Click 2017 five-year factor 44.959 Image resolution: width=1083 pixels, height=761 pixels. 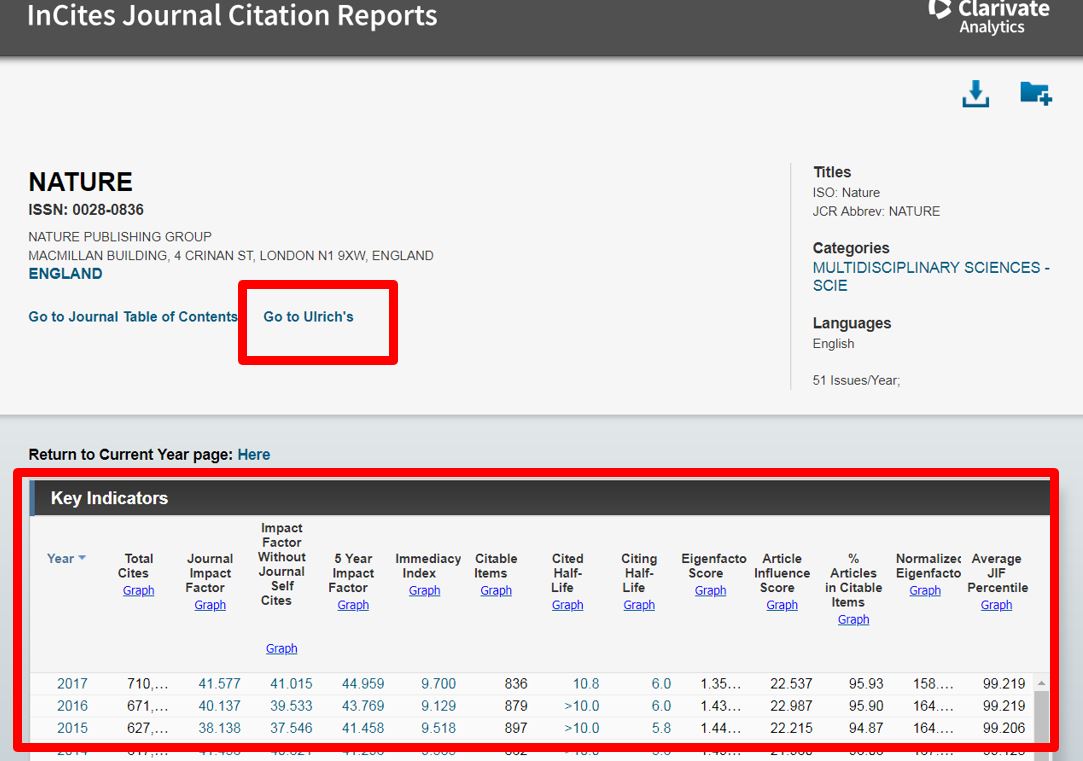[363, 684]
